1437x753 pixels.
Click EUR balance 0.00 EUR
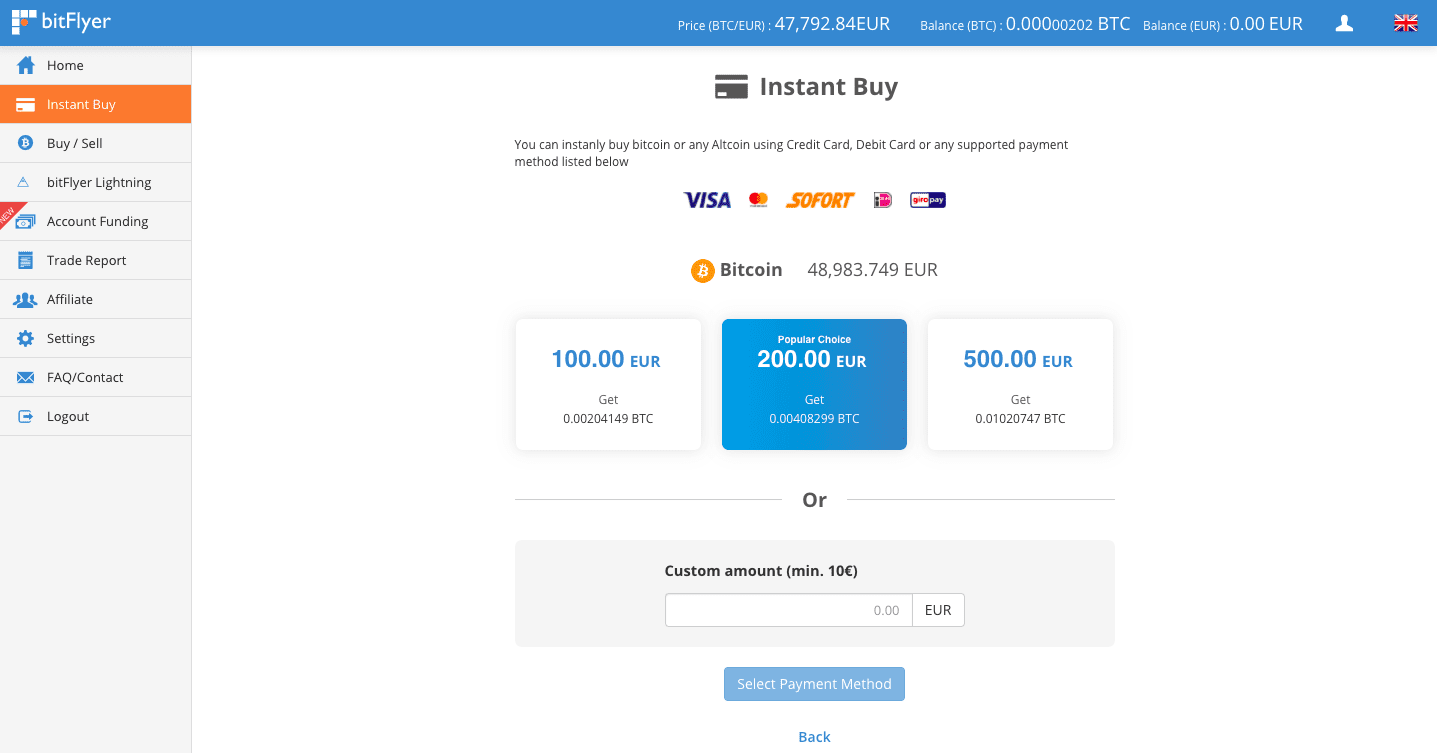pyautogui.click(x=1266, y=24)
